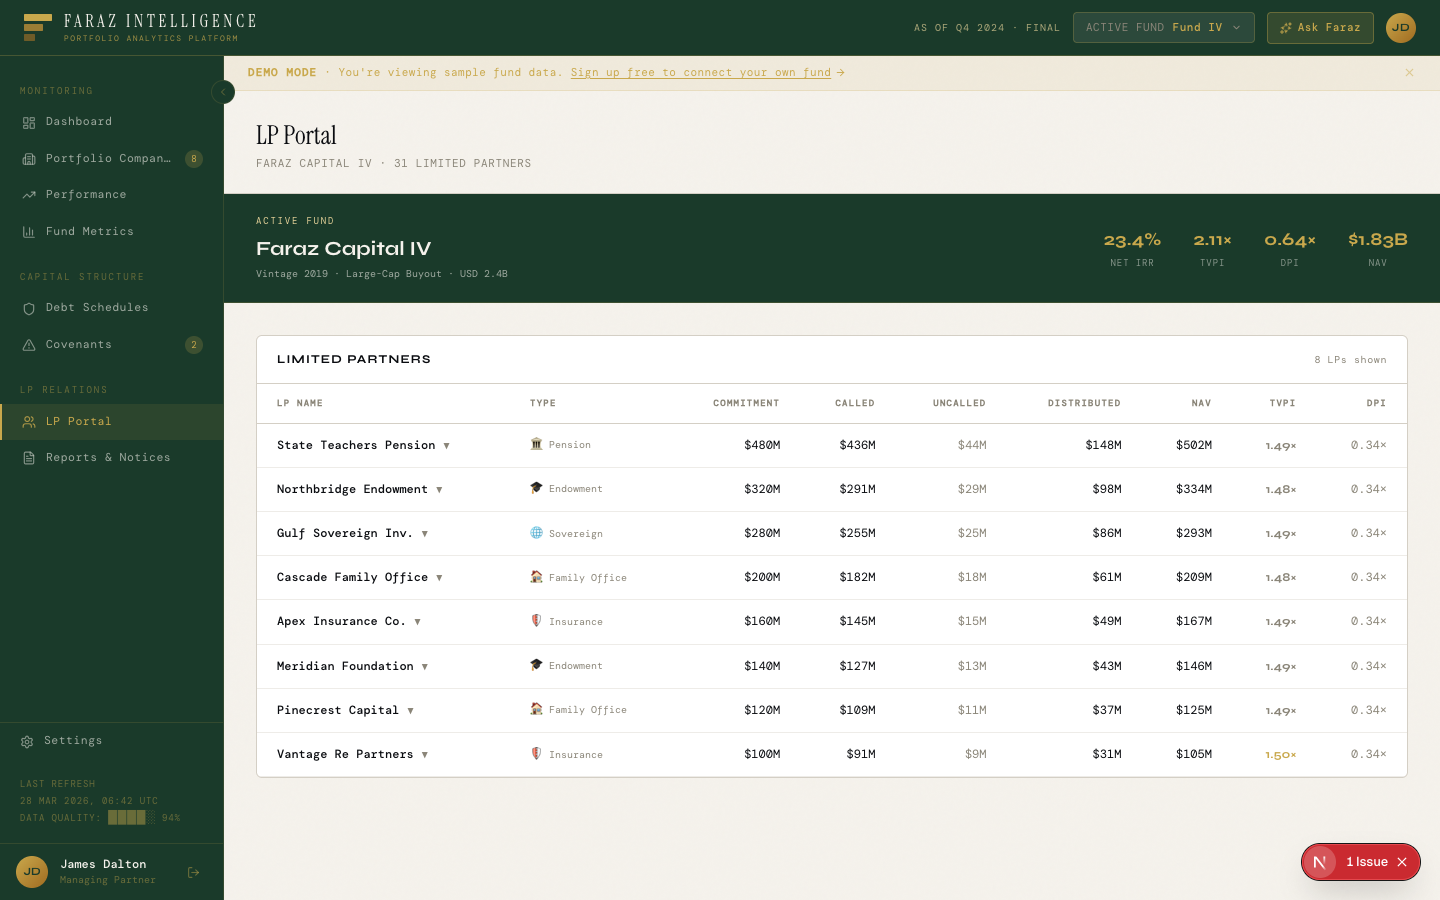Click the TVPI column header
1440x900 pixels.
(1283, 404)
